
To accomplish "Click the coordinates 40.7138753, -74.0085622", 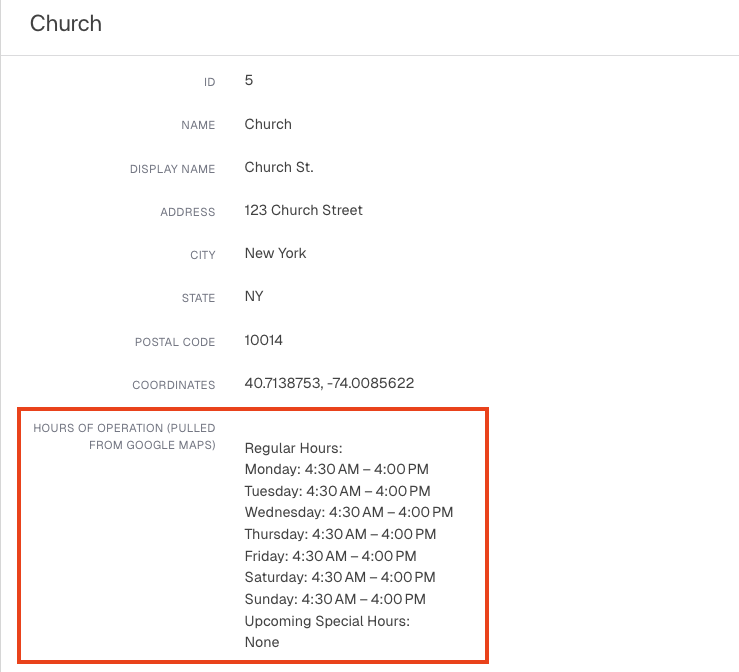I will click(329, 383).
